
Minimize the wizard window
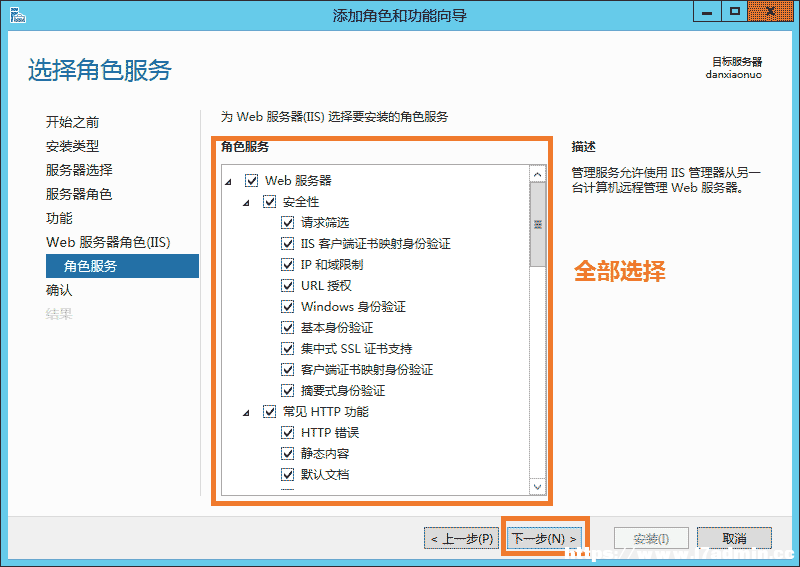707,12
